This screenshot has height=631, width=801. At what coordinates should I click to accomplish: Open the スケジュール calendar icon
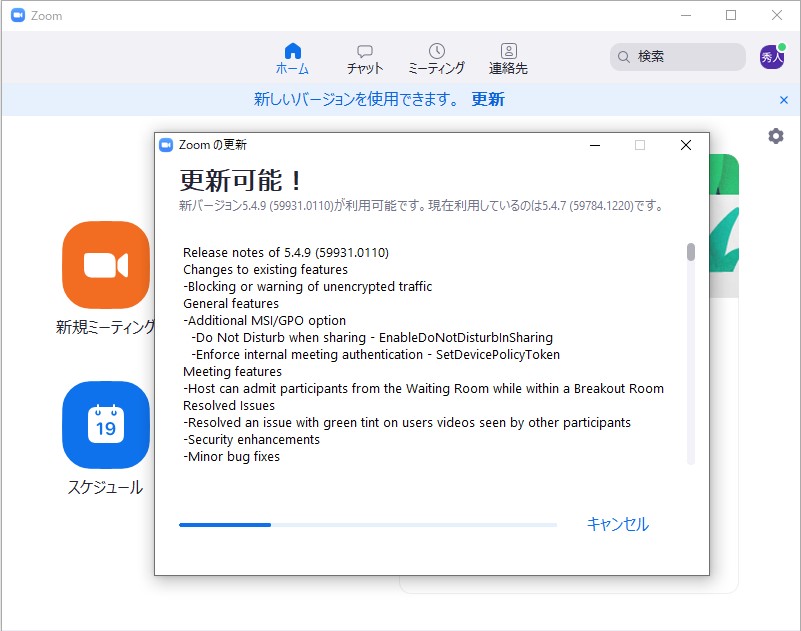click(105, 425)
